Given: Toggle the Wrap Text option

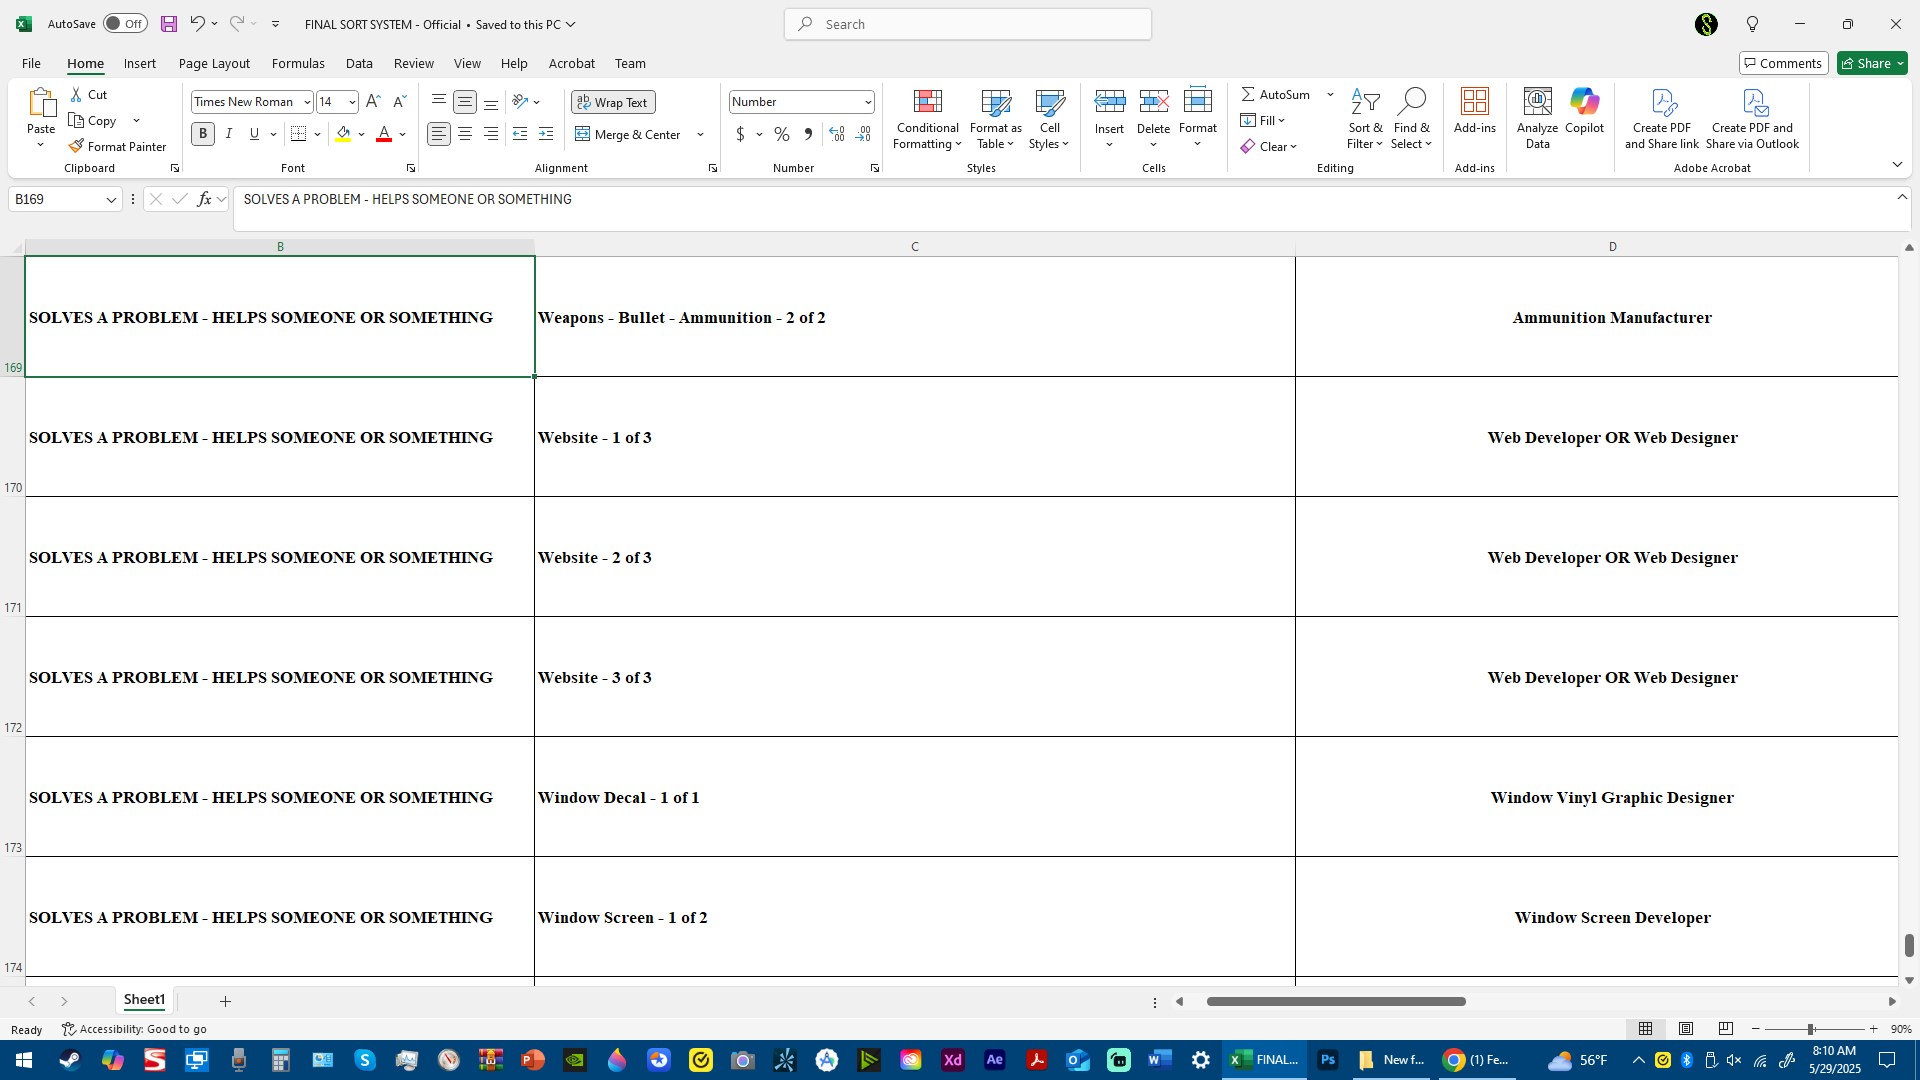Looking at the screenshot, I should coord(613,102).
